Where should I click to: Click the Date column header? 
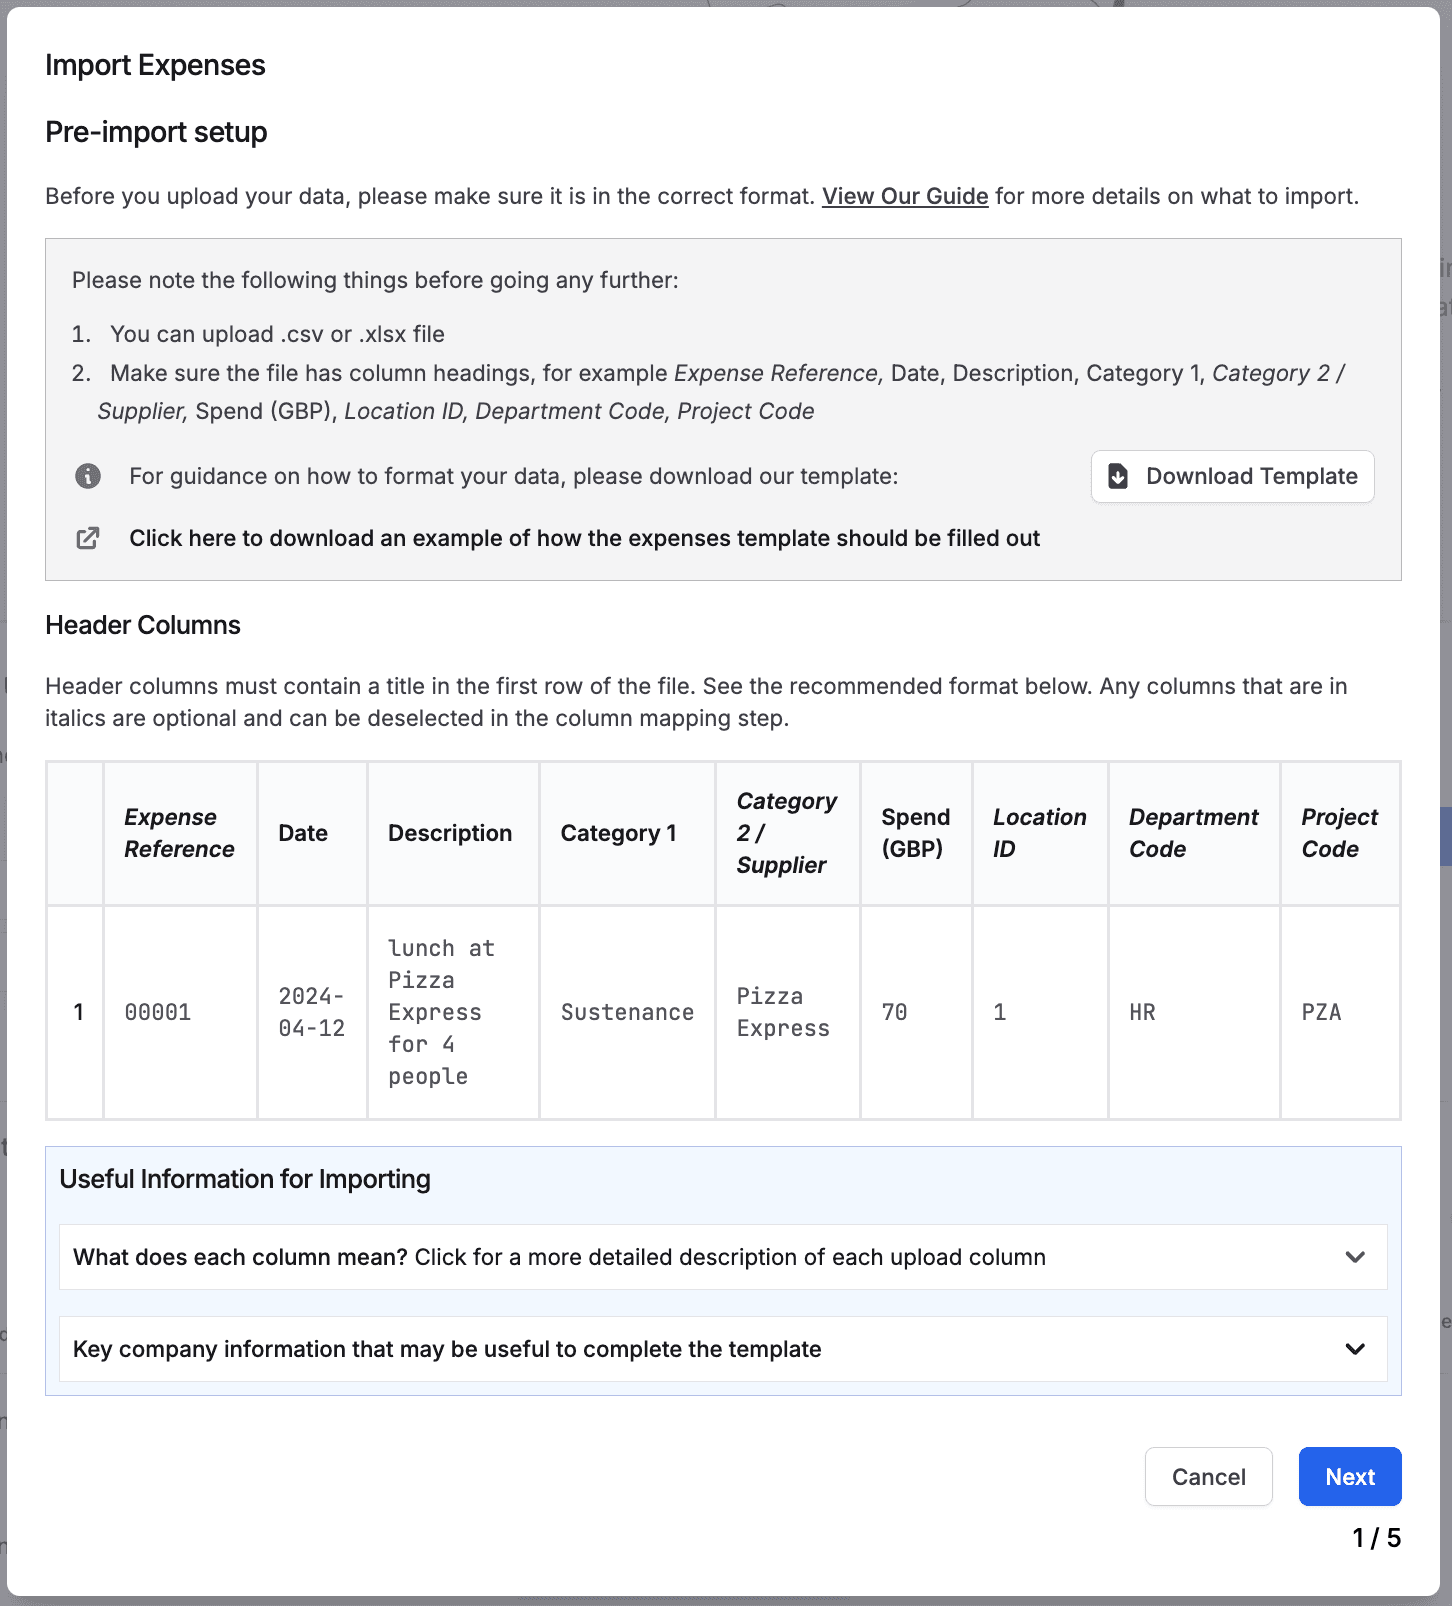pos(303,833)
